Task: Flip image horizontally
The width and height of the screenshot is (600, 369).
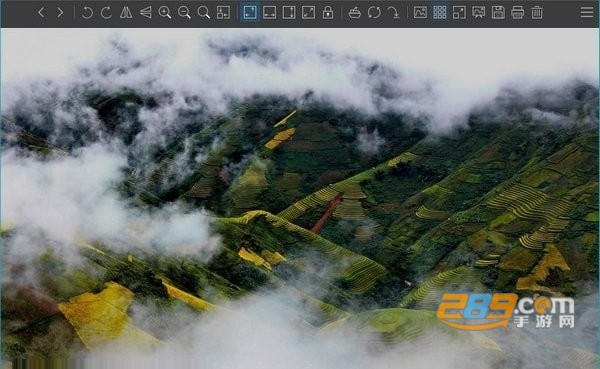Action: 126,13
